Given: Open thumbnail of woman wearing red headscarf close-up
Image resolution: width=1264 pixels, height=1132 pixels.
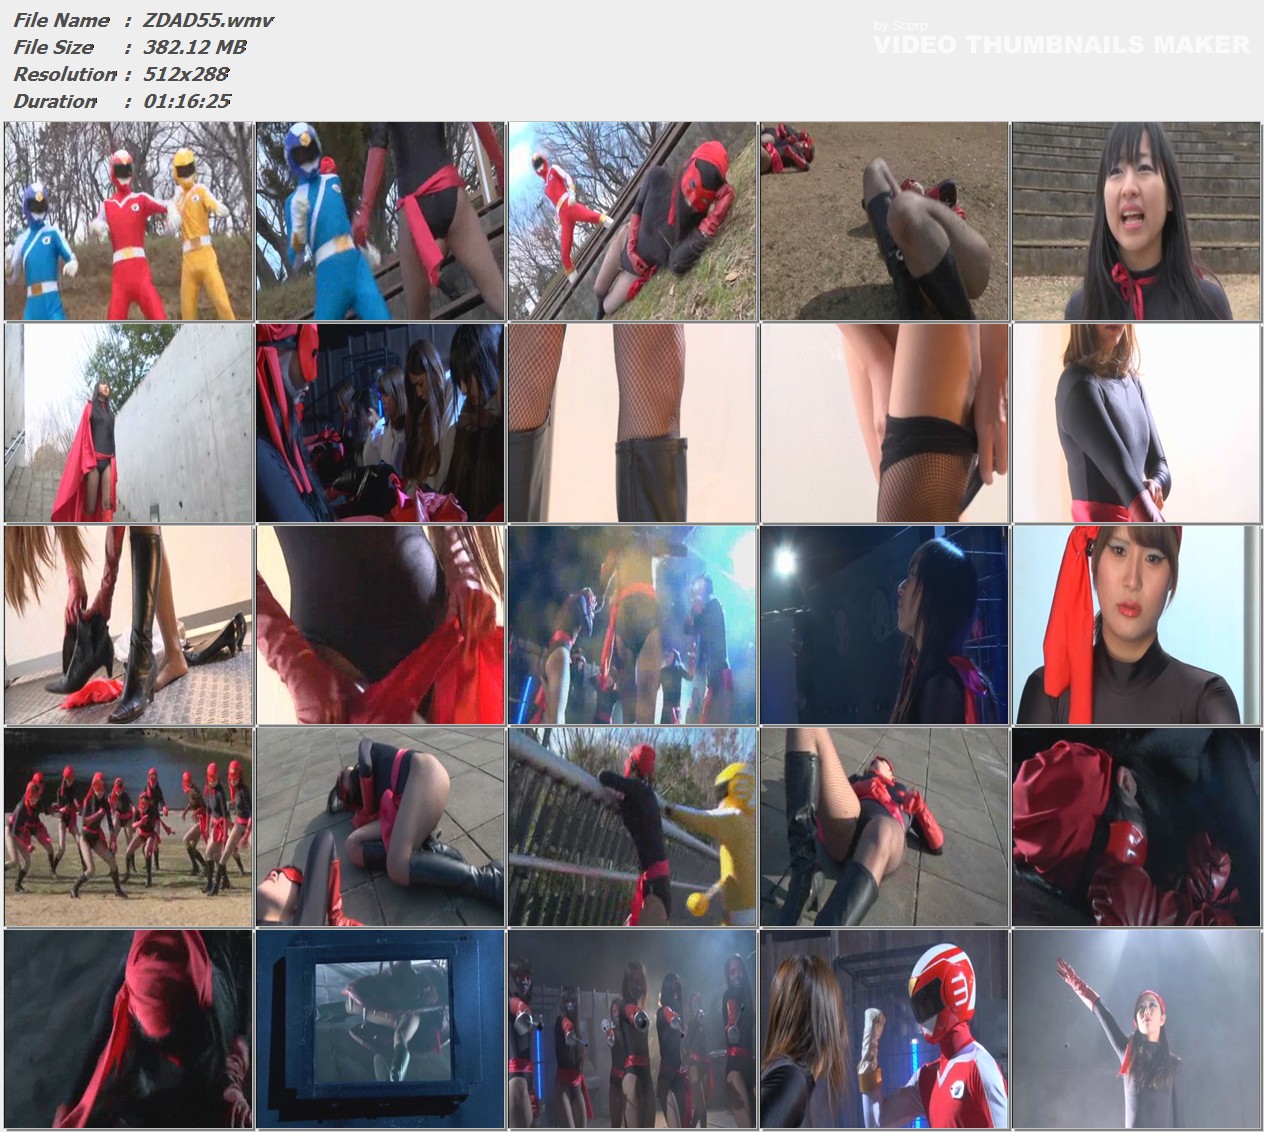Looking at the screenshot, I should click(1136, 625).
